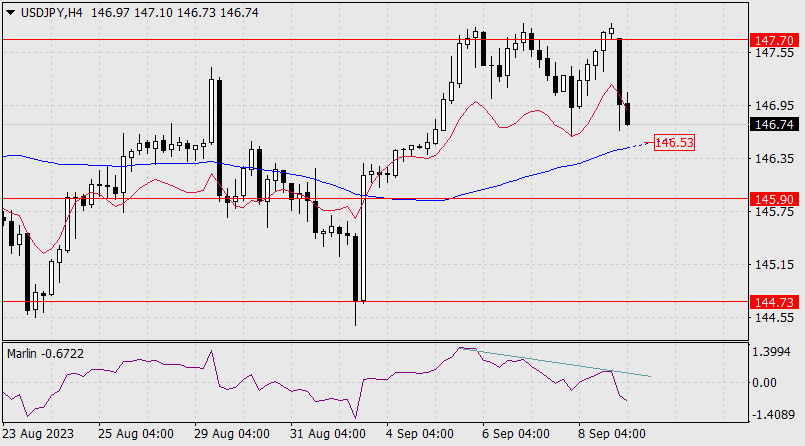Click the 0.00 Marlin scale value
The height and width of the screenshot is (446, 805).
(764, 382)
